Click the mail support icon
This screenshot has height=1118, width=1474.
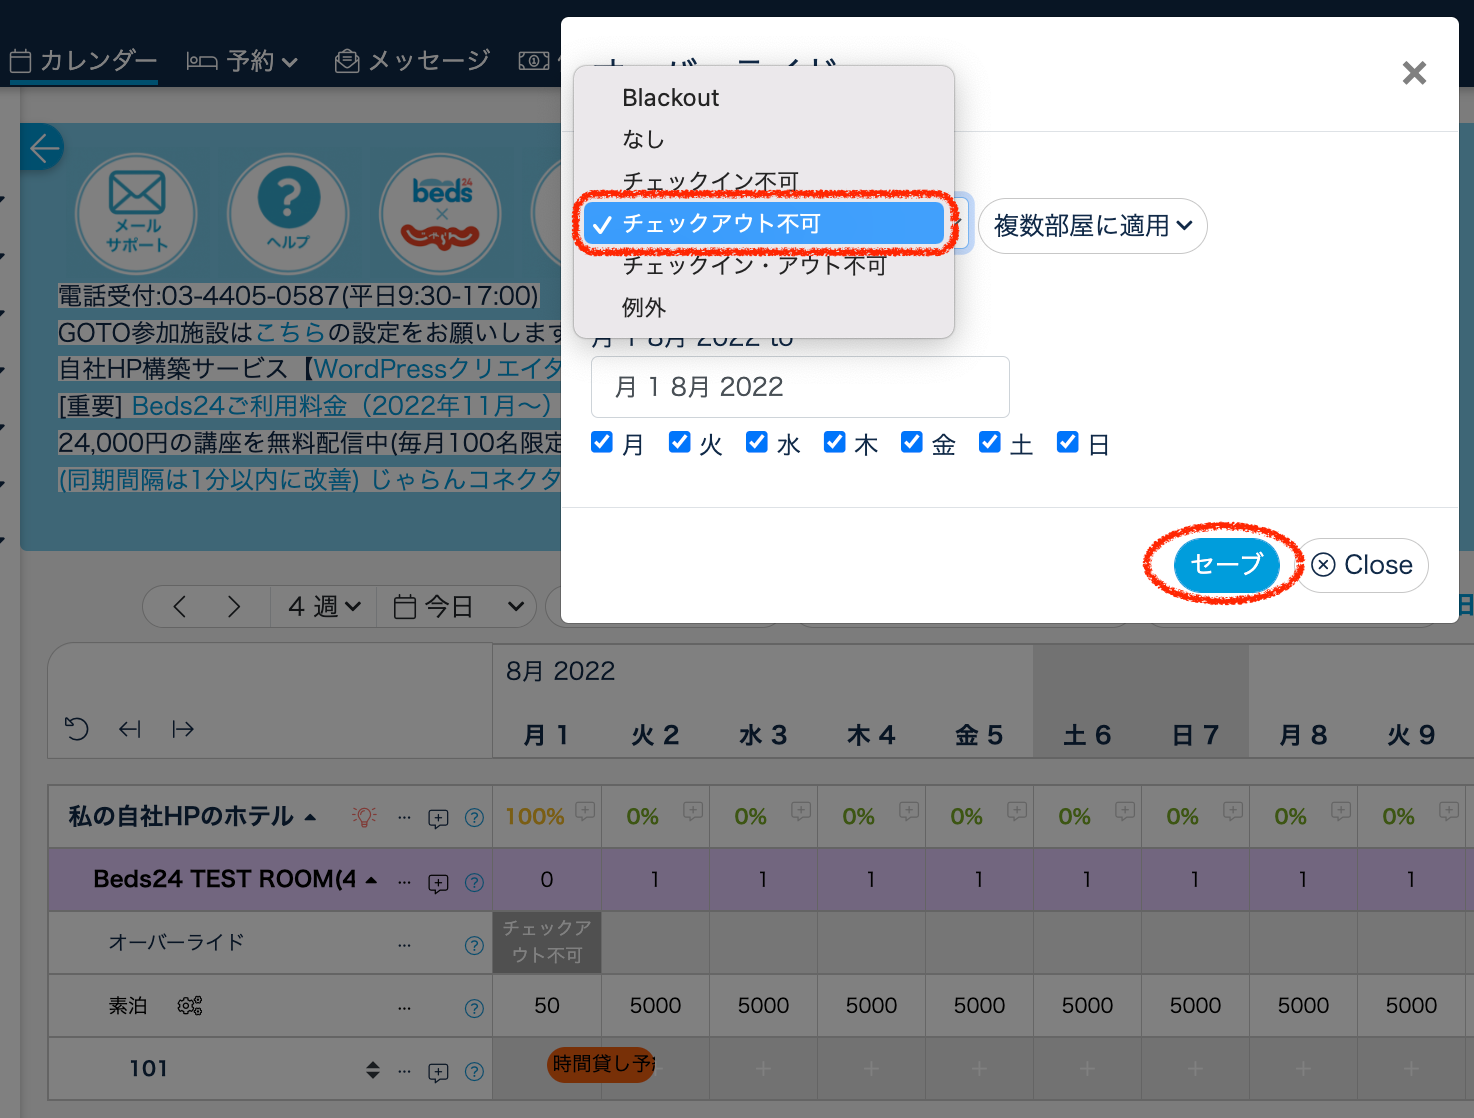click(x=137, y=213)
